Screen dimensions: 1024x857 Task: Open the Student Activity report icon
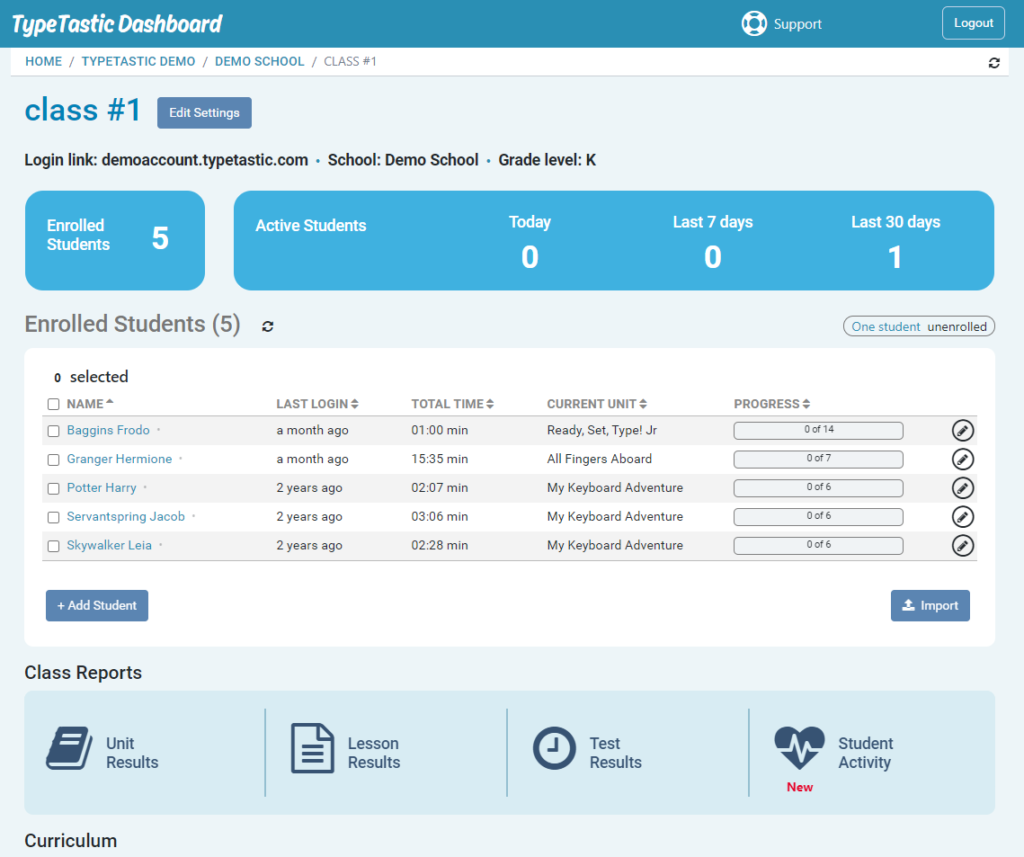pos(800,748)
